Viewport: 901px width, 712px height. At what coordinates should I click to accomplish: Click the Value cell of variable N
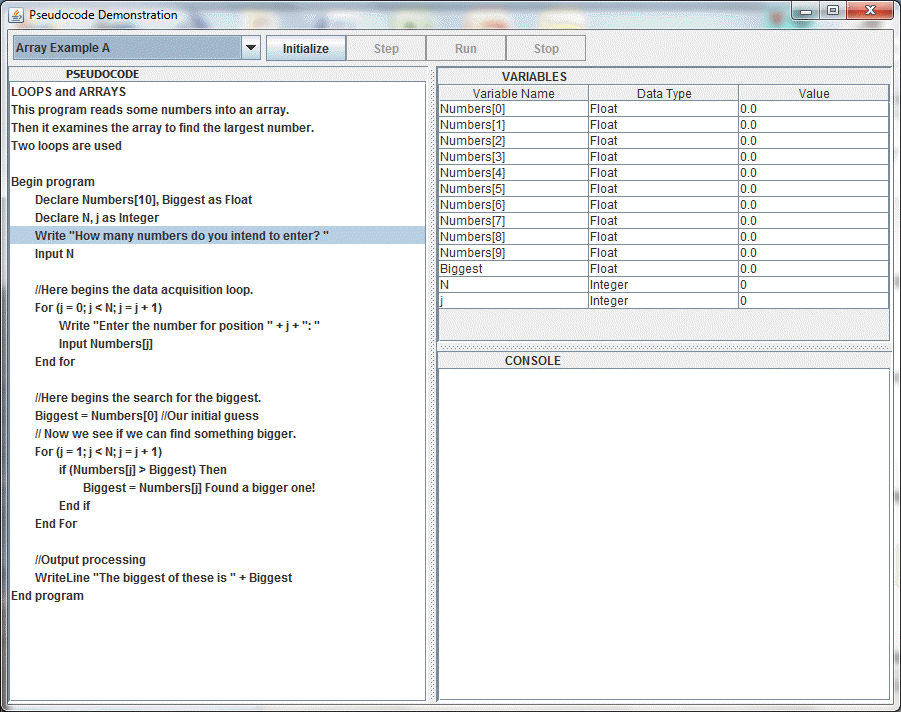point(813,285)
